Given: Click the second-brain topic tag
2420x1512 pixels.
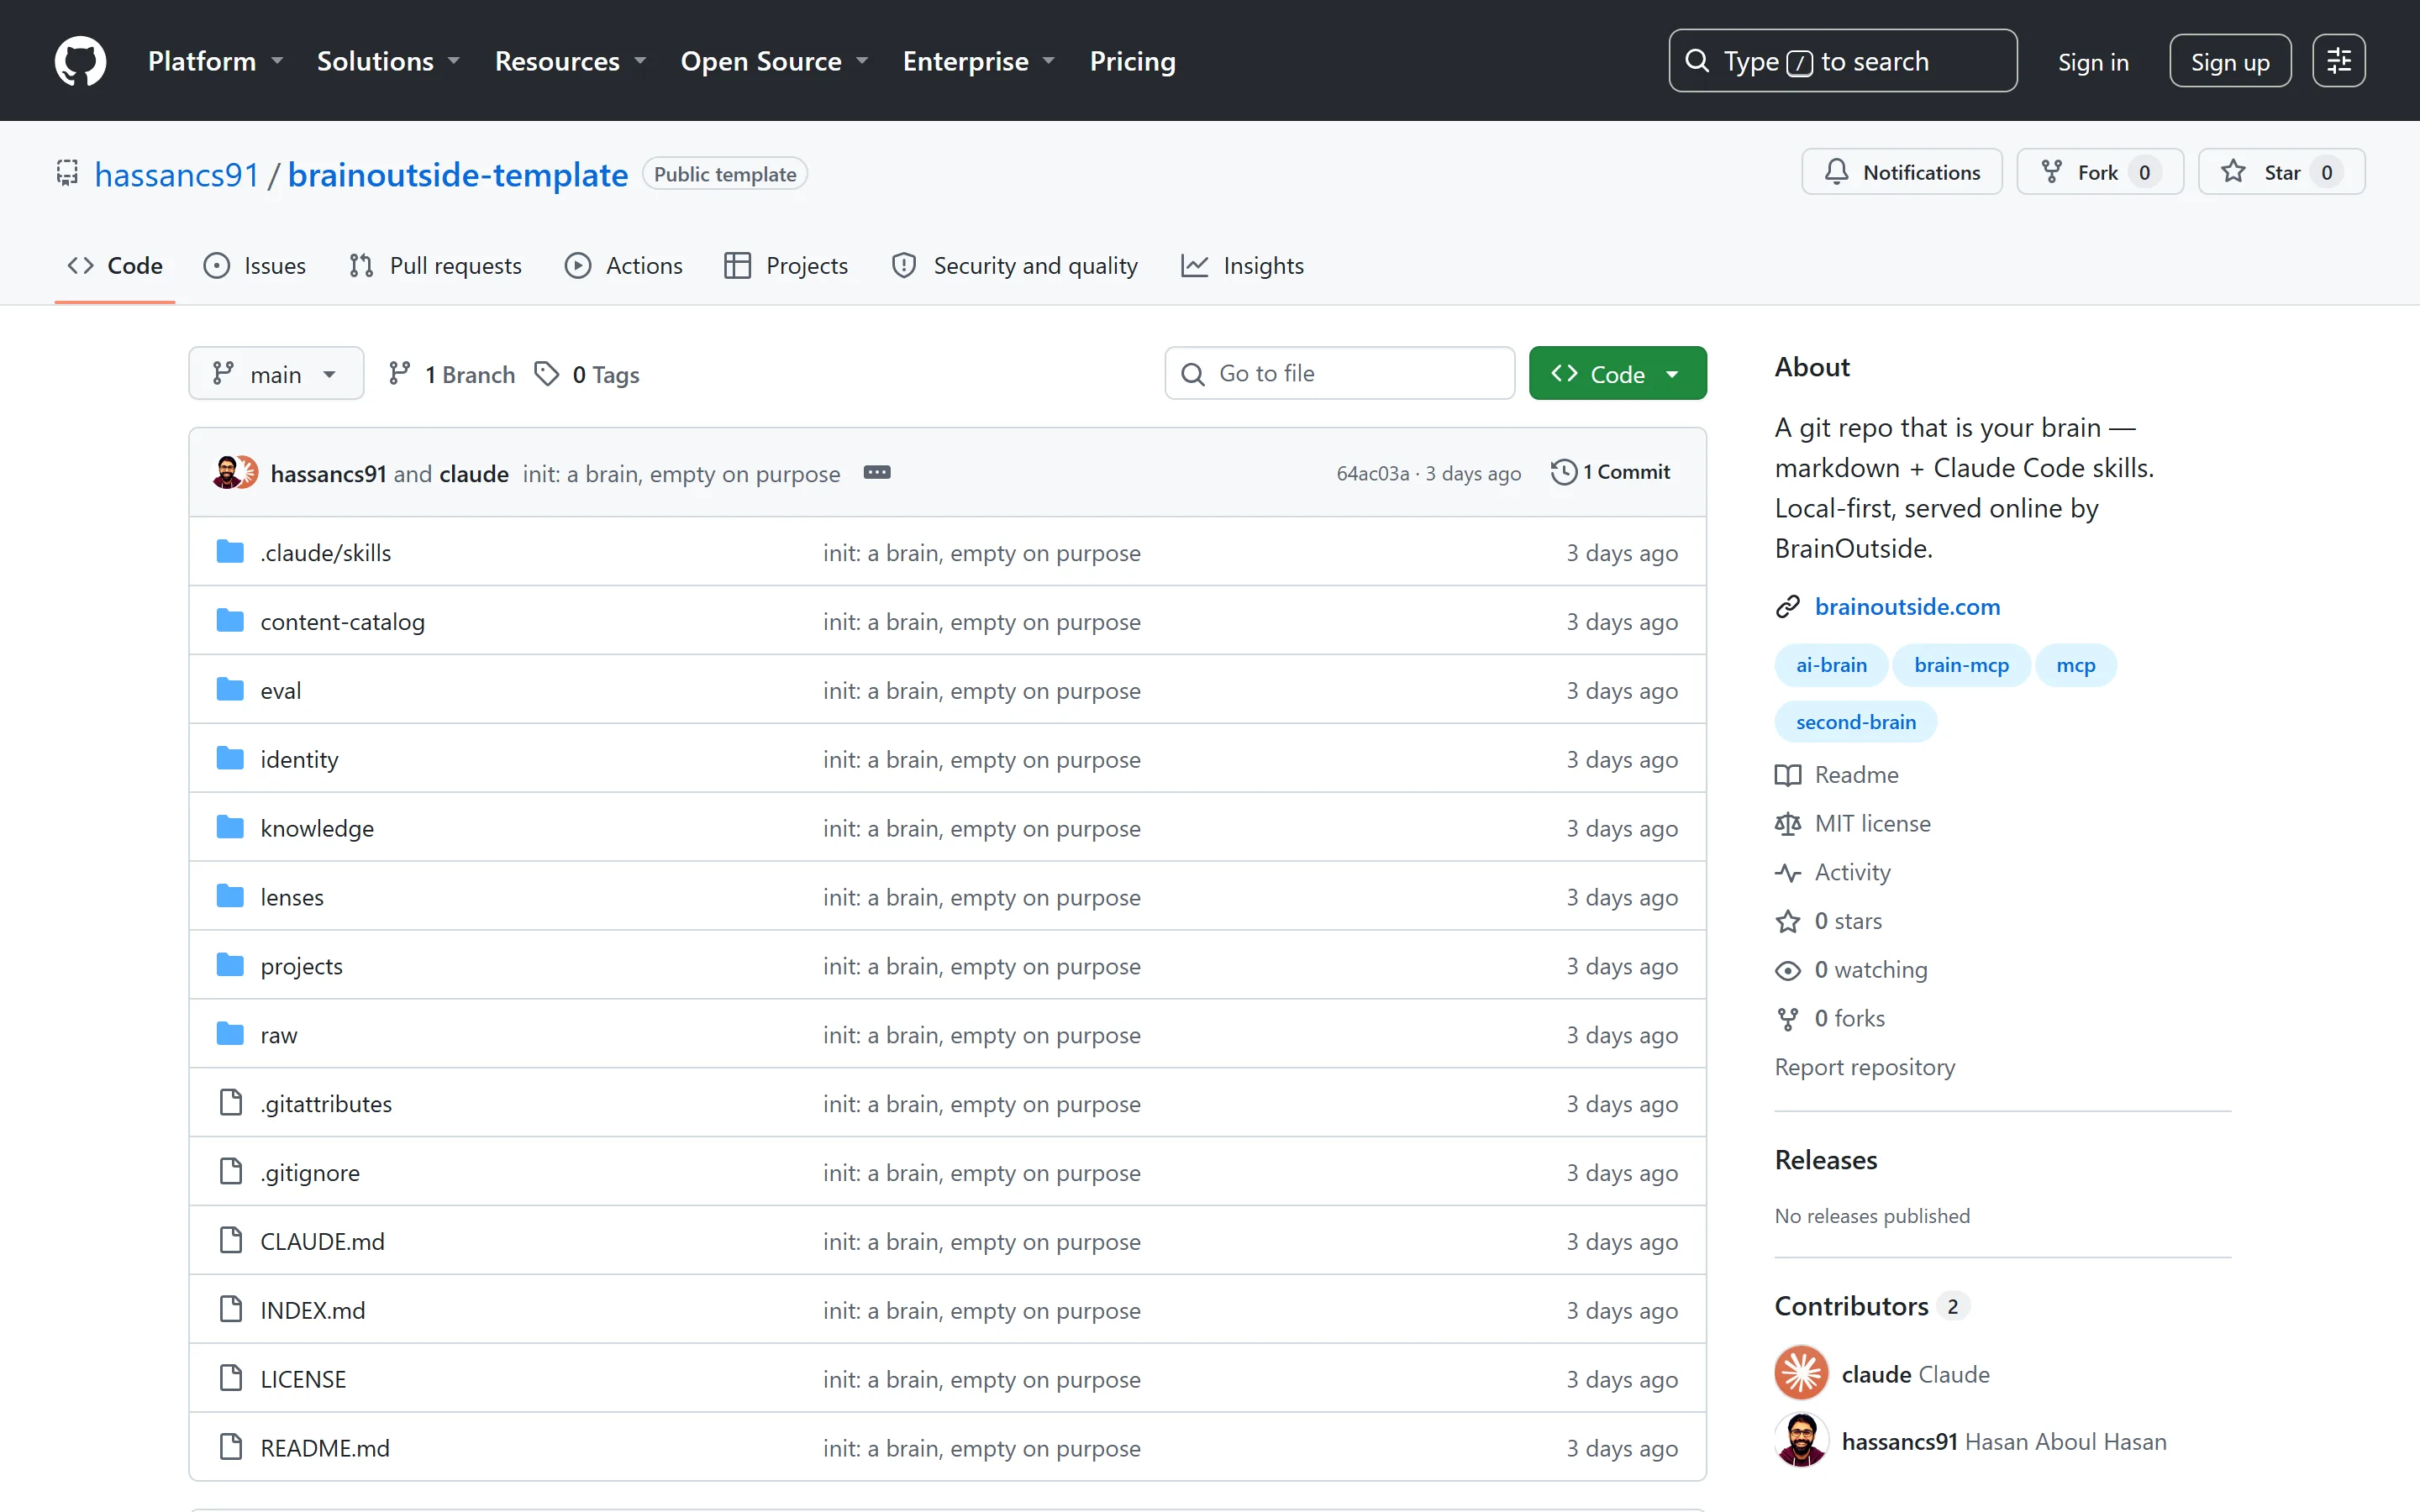Looking at the screenshot, I should click(1856, 722).
